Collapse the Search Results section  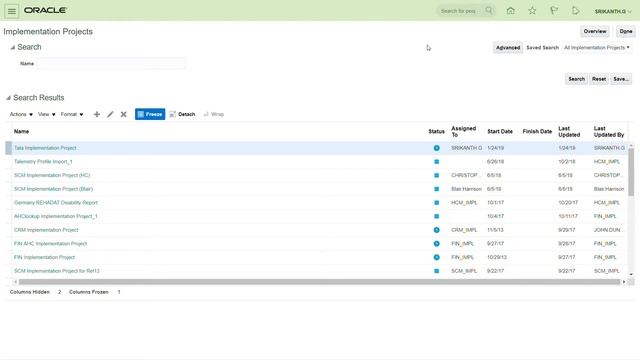tap(8, 98)
